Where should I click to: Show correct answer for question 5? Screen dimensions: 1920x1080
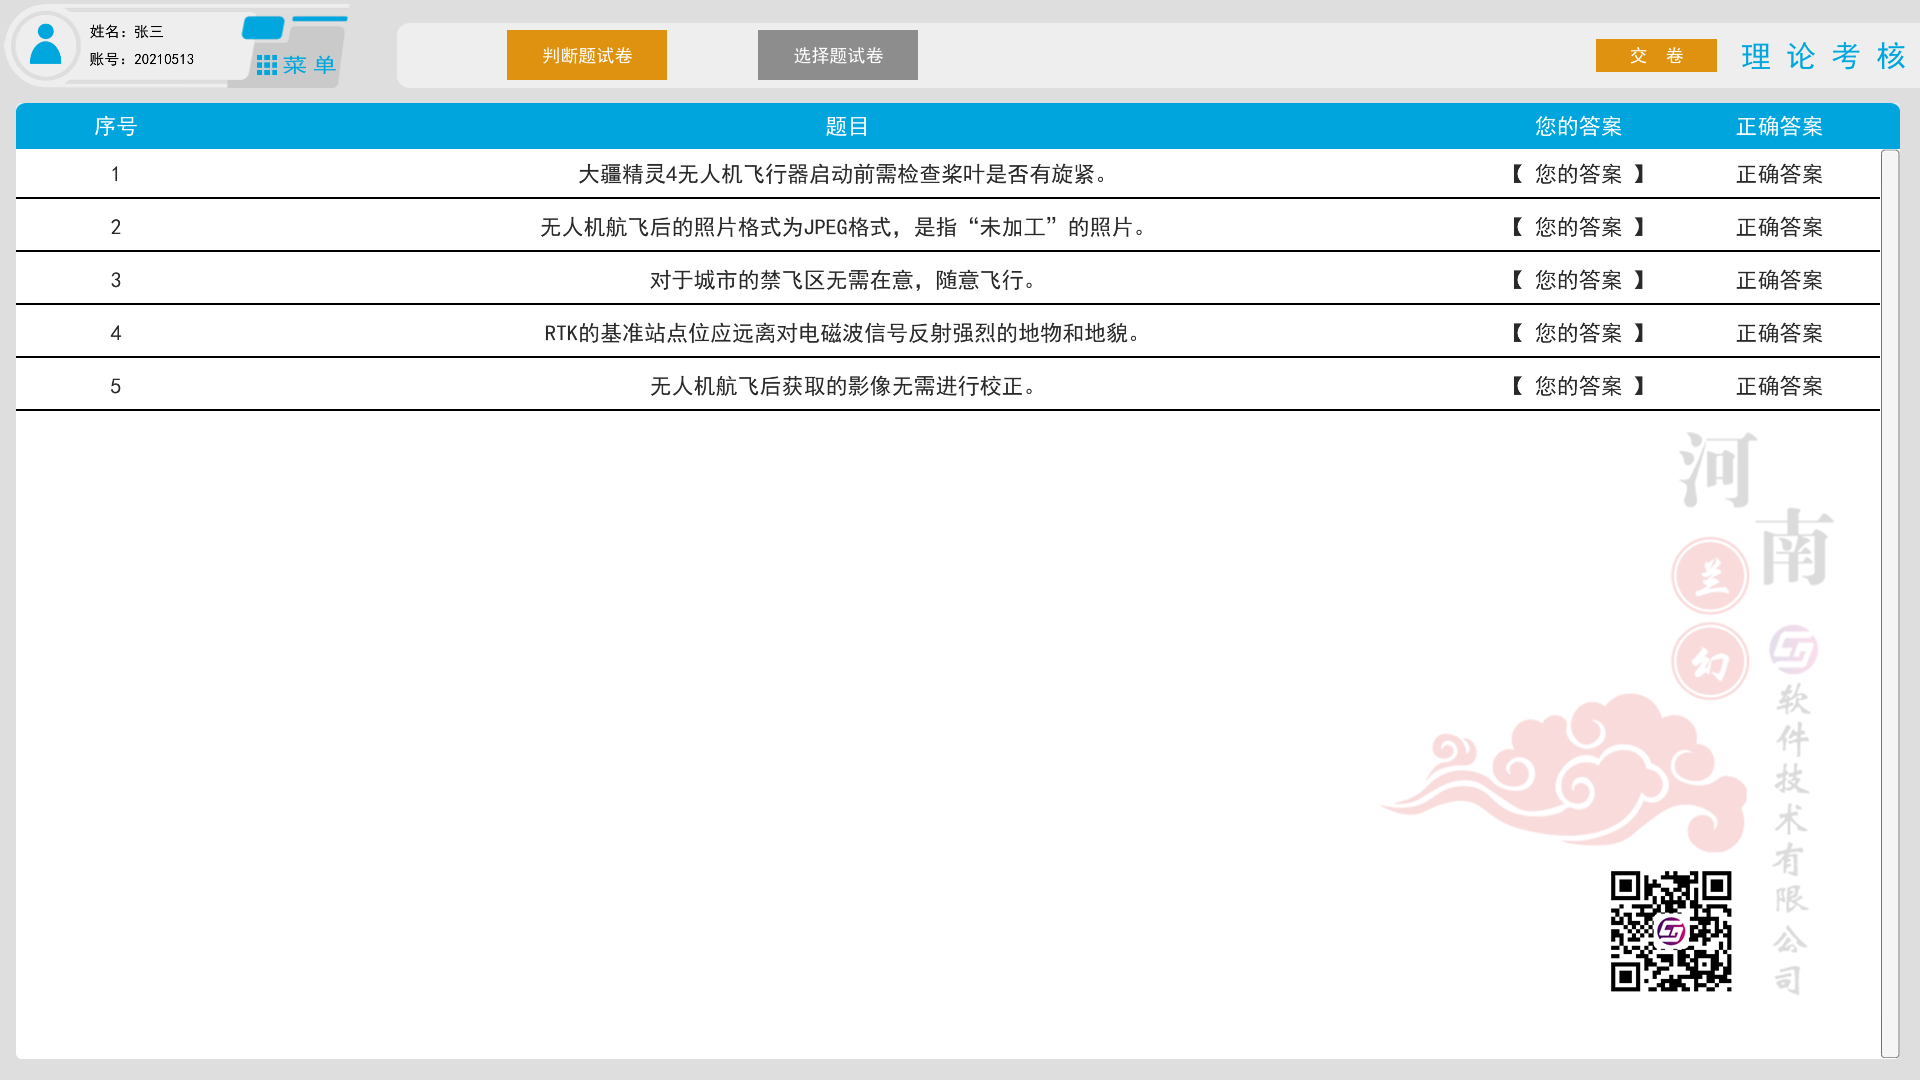click(x=1779, y=387)
